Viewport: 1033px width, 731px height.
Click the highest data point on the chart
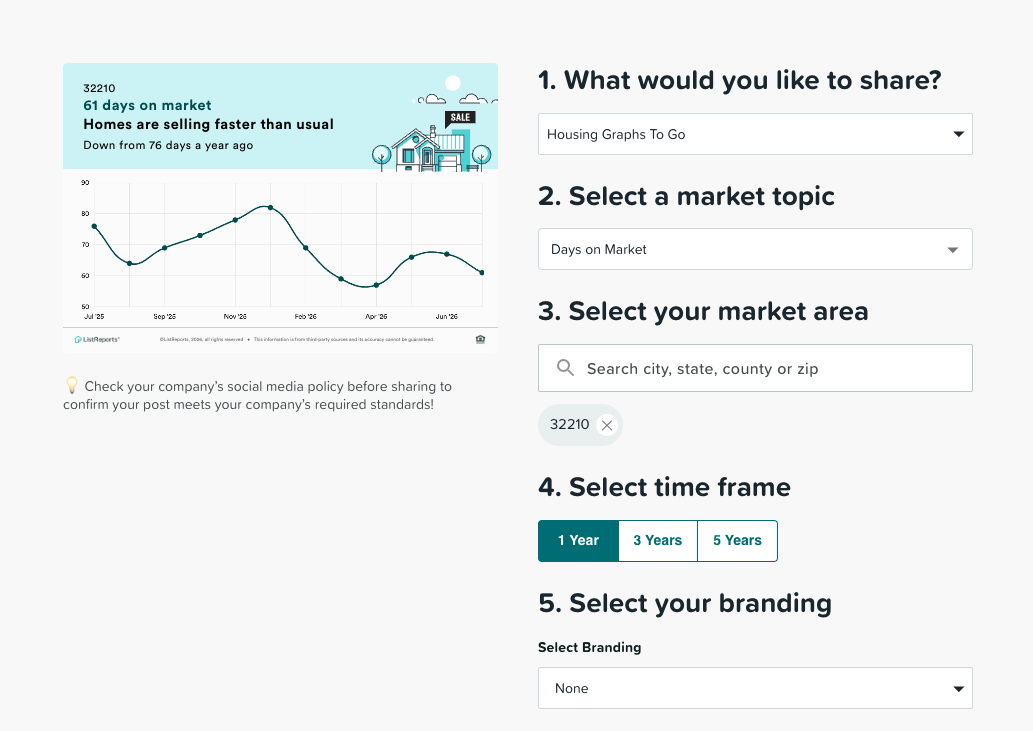pyautogui.click(x=271, y=207)
